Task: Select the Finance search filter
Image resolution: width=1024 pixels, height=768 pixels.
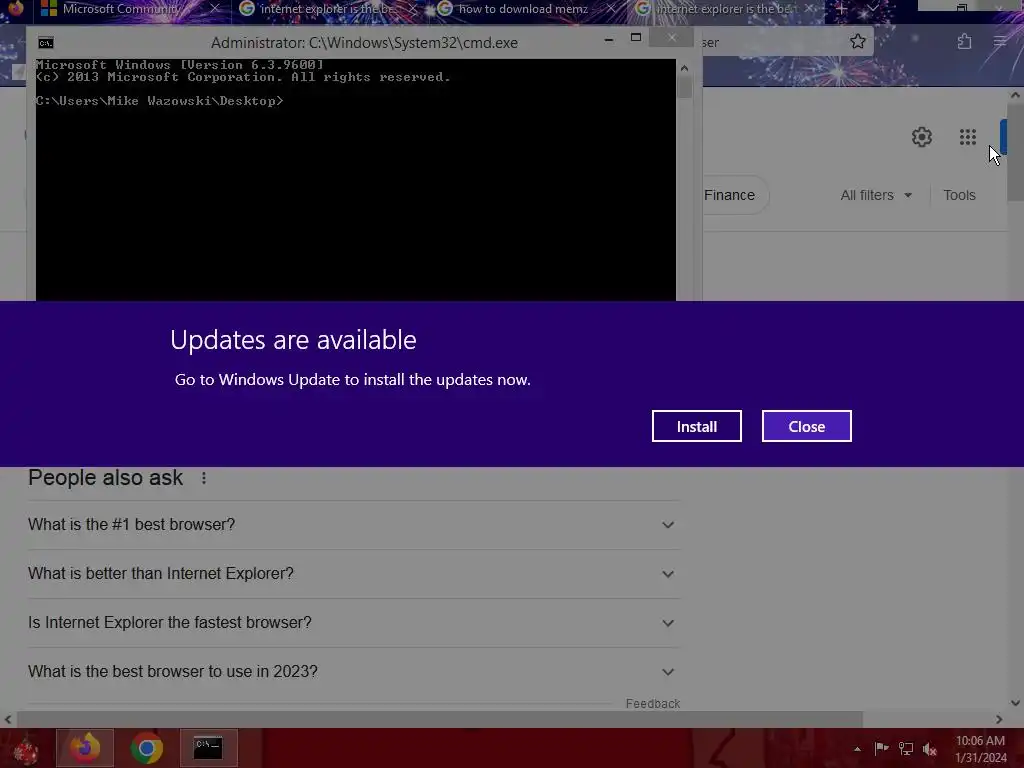Action: coord(729,195)
